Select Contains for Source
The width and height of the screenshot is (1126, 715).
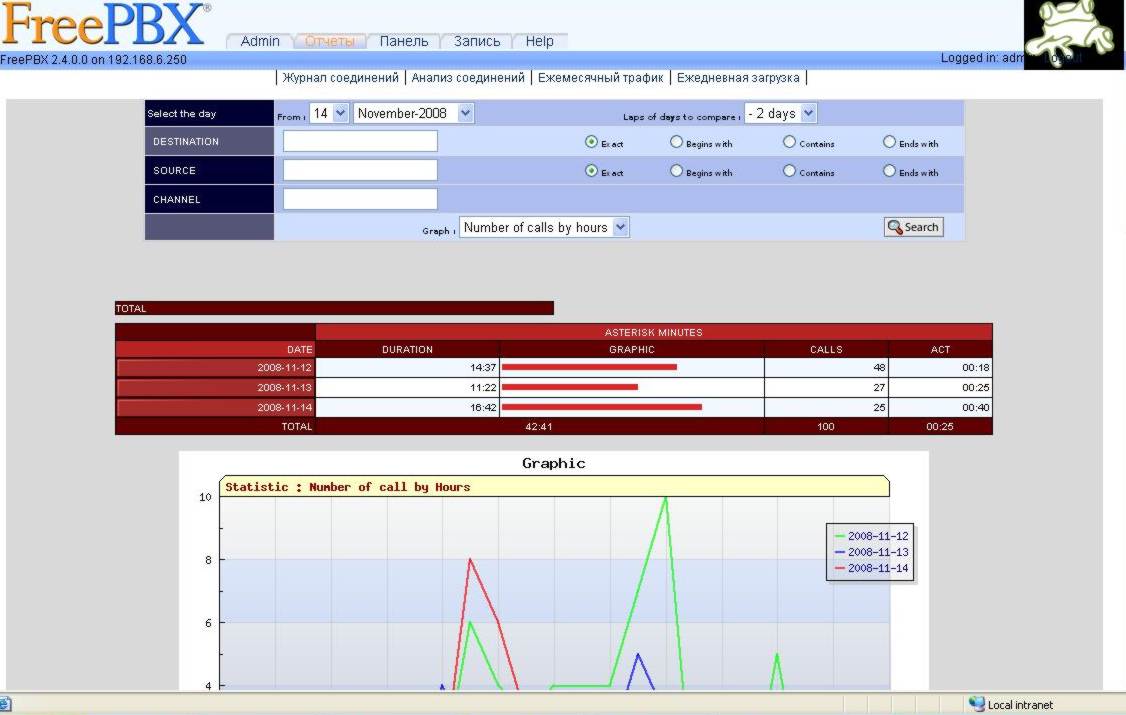pos(789,171)
